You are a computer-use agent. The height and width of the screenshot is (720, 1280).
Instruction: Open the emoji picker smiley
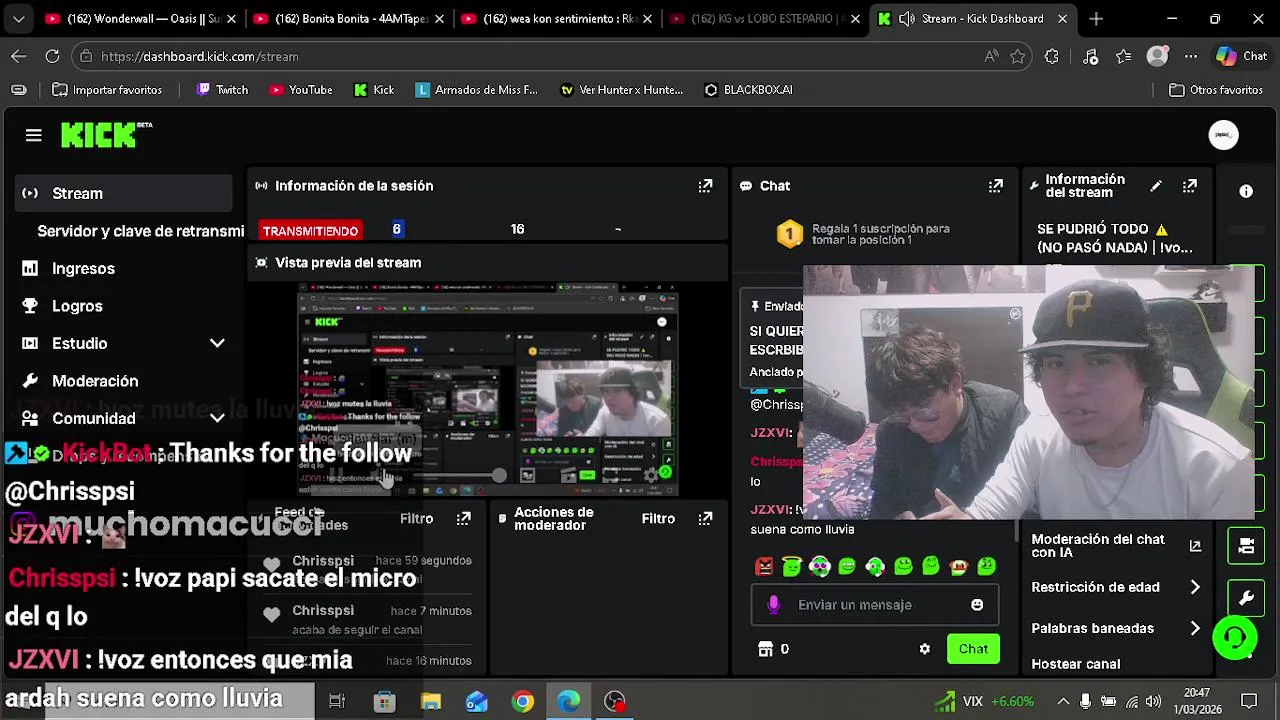point(977,605)
